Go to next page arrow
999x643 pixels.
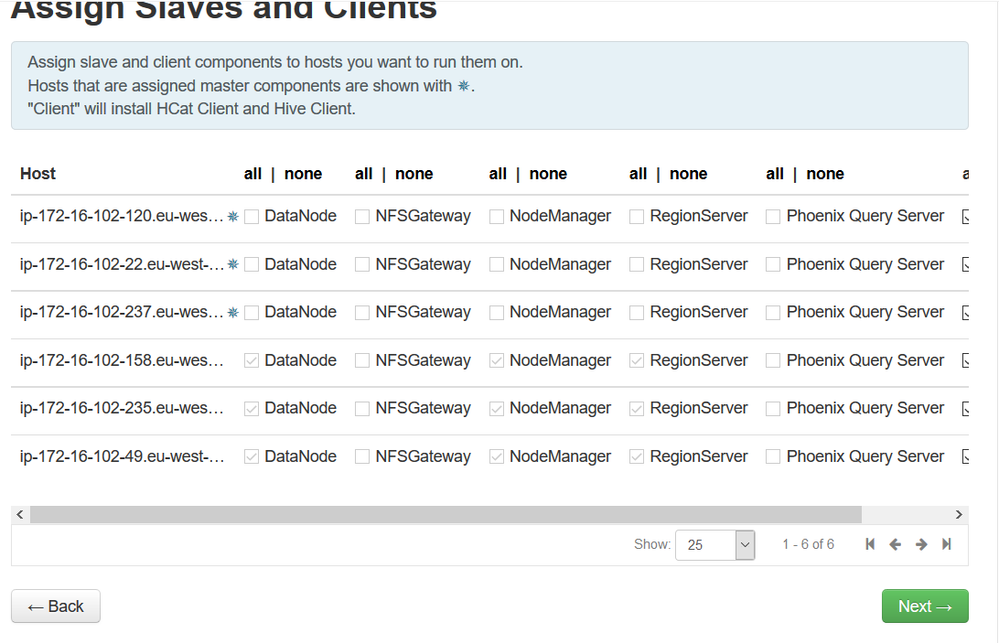(921, 544)
